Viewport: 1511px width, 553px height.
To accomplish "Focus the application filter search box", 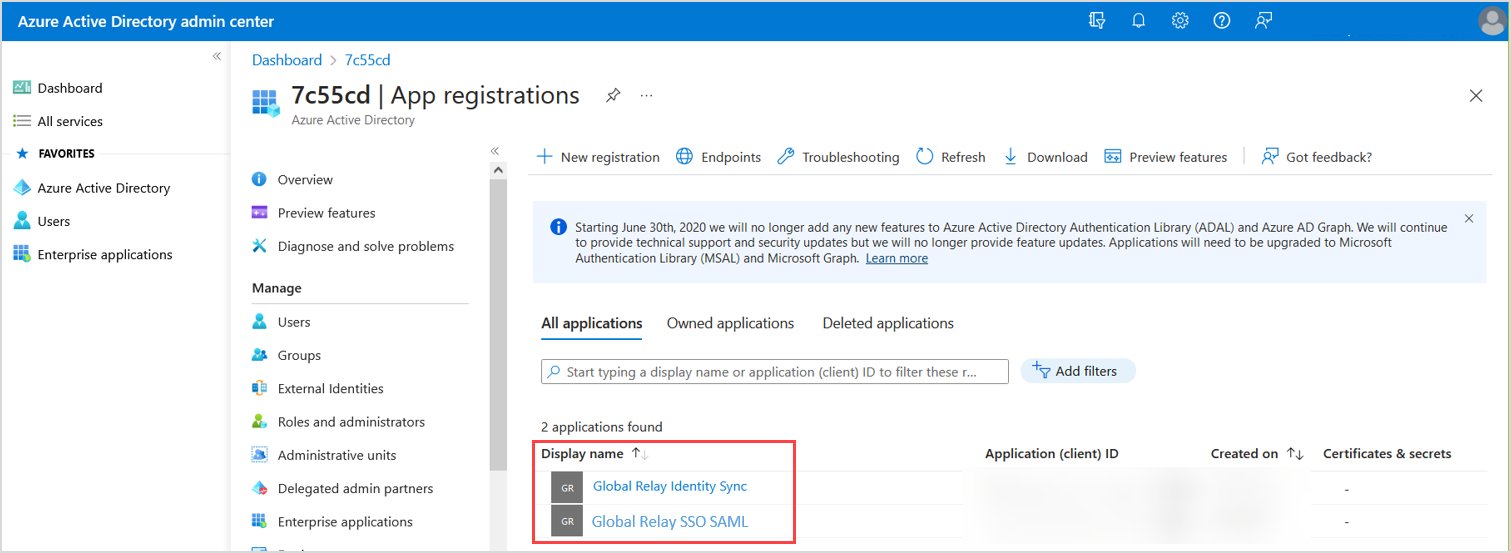I will tap(775, 372).
